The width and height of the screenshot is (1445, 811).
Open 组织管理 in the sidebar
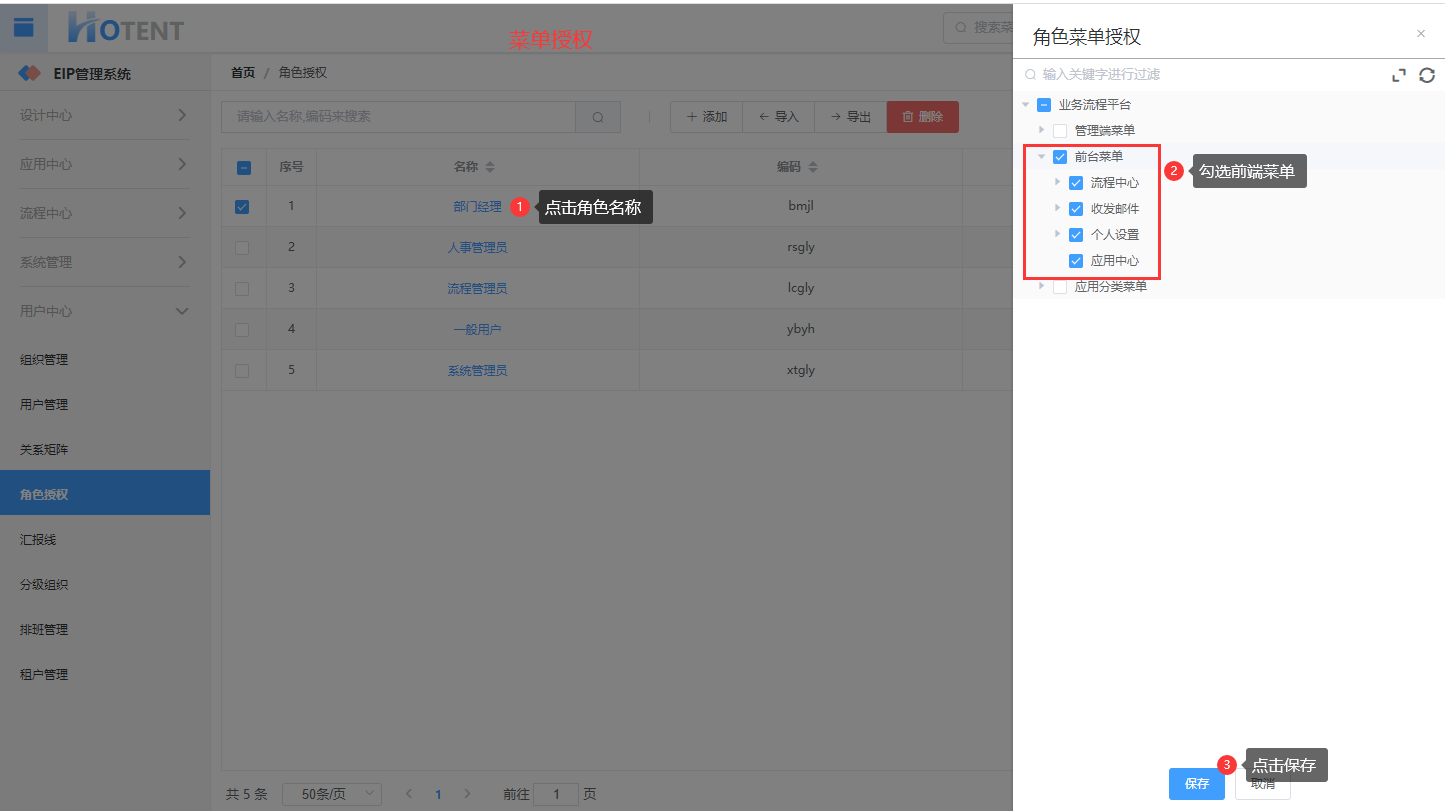click(x=105, y=360)
